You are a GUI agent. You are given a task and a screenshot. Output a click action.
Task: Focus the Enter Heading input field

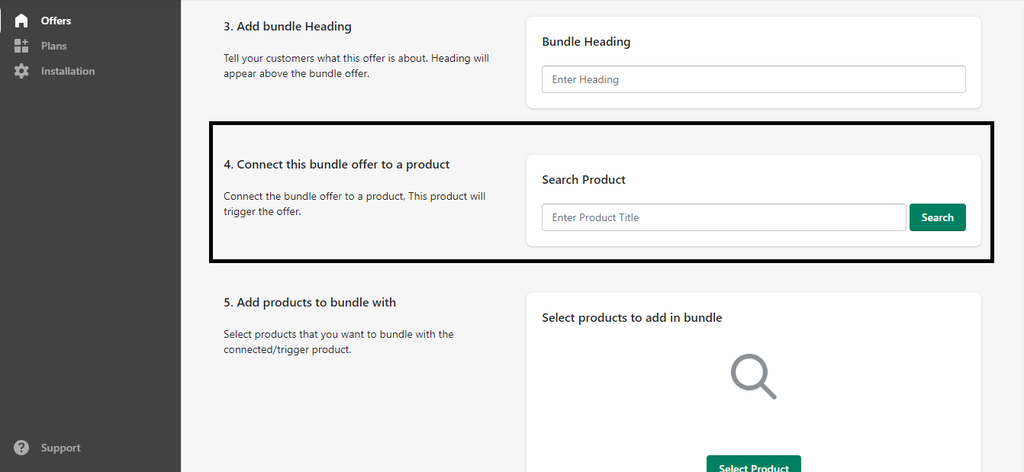753,80
